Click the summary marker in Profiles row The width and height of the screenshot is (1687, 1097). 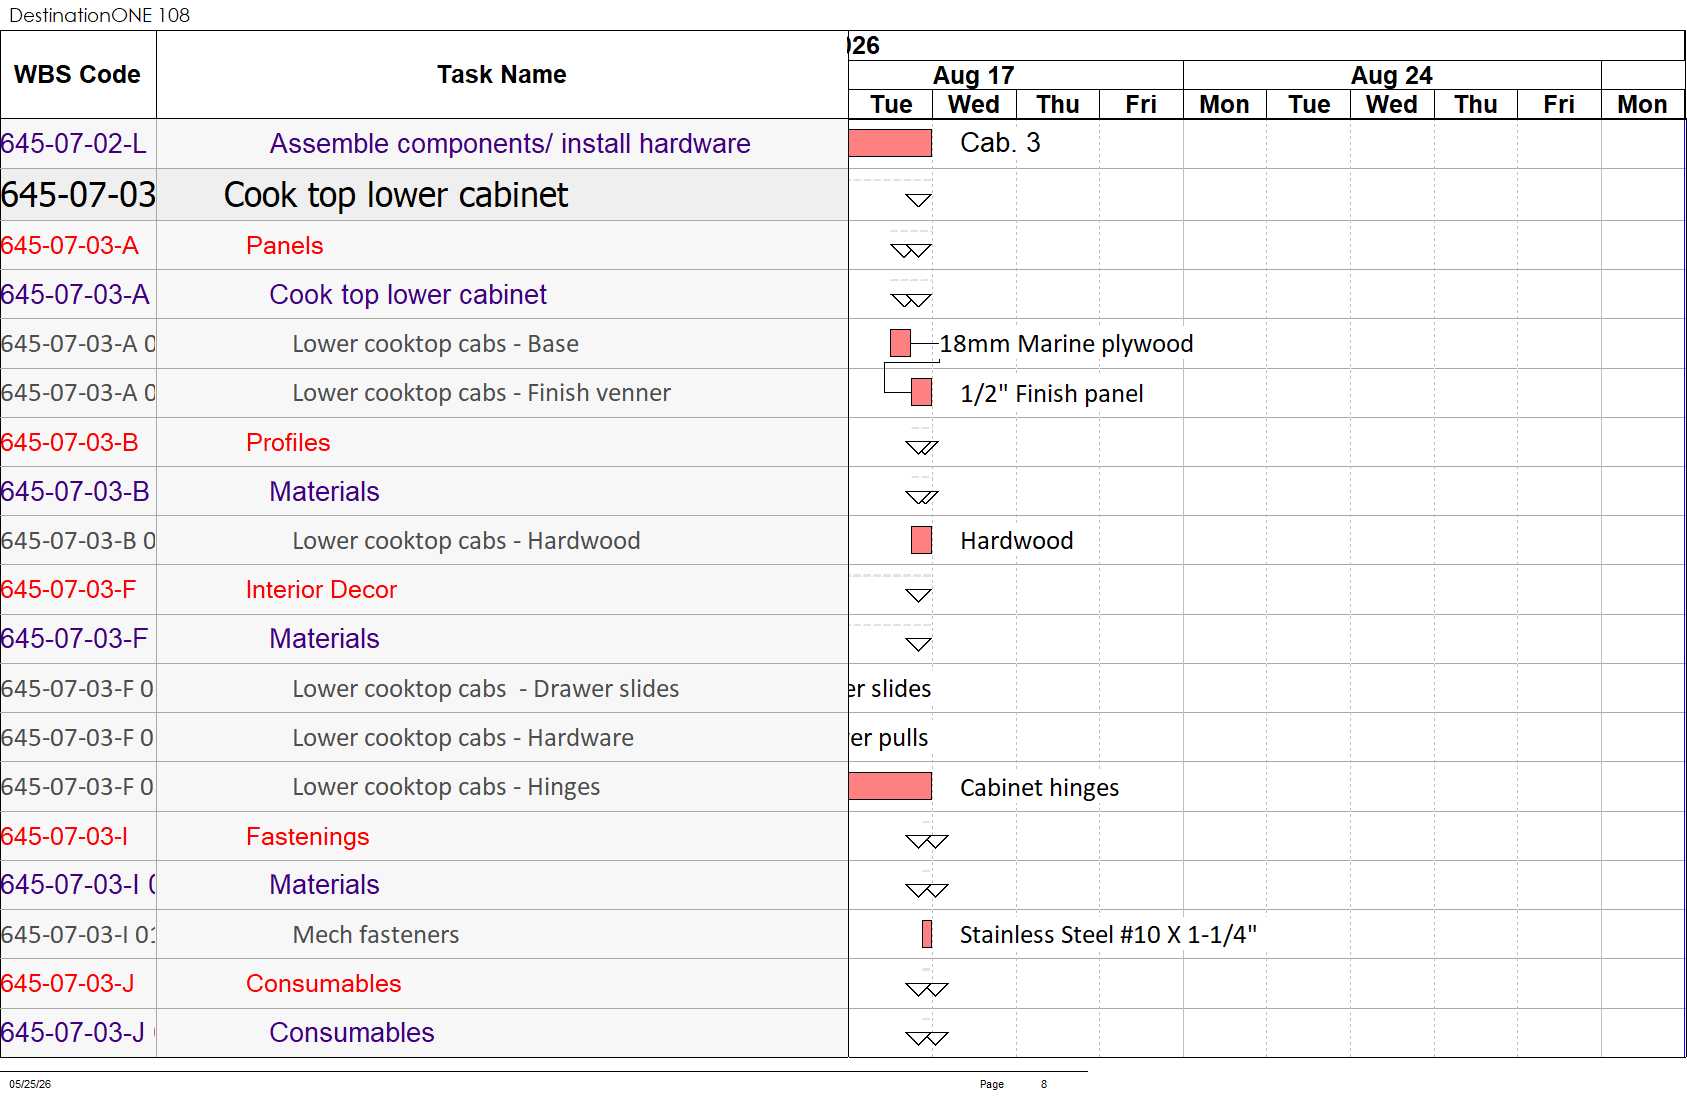[921, 447]
